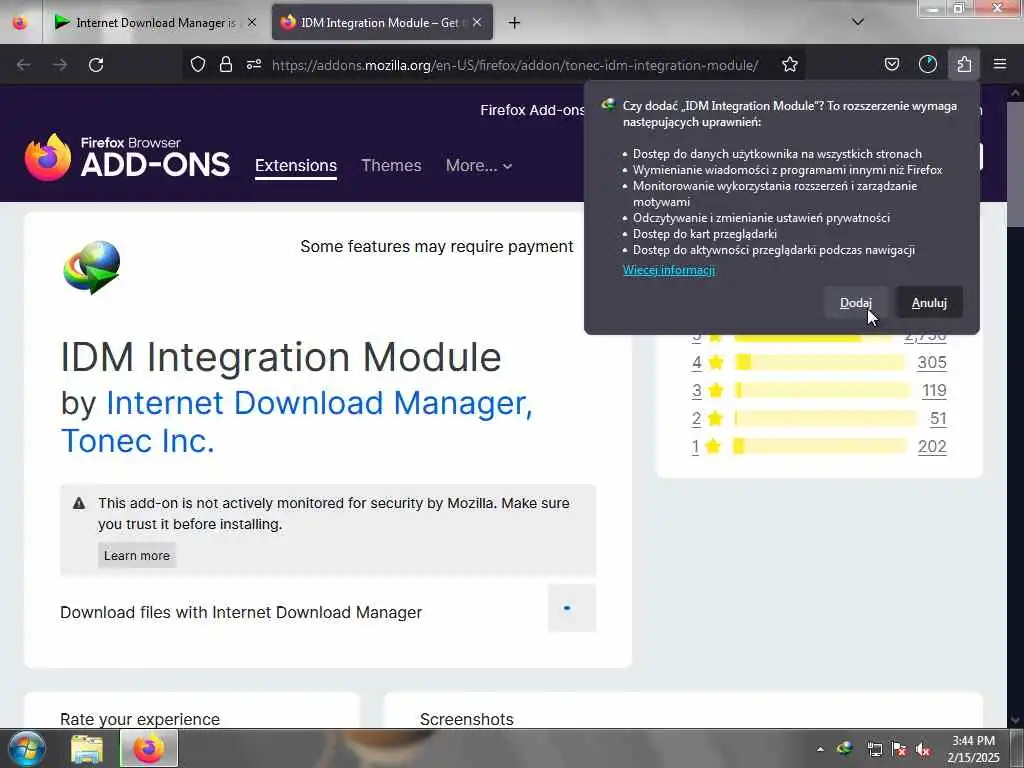Click the Download files with Internet Download Manager text
The width and height of the screenshot is (1024, 768).
[x=241, y=613]
